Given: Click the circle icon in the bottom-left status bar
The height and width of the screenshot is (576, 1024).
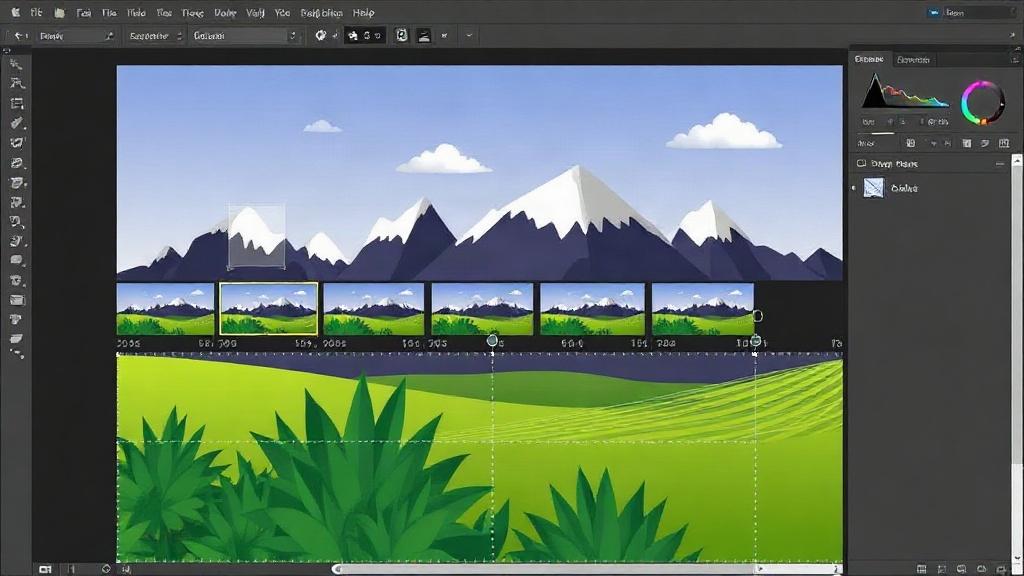Looking at the screenshot, I should [106, 569].
